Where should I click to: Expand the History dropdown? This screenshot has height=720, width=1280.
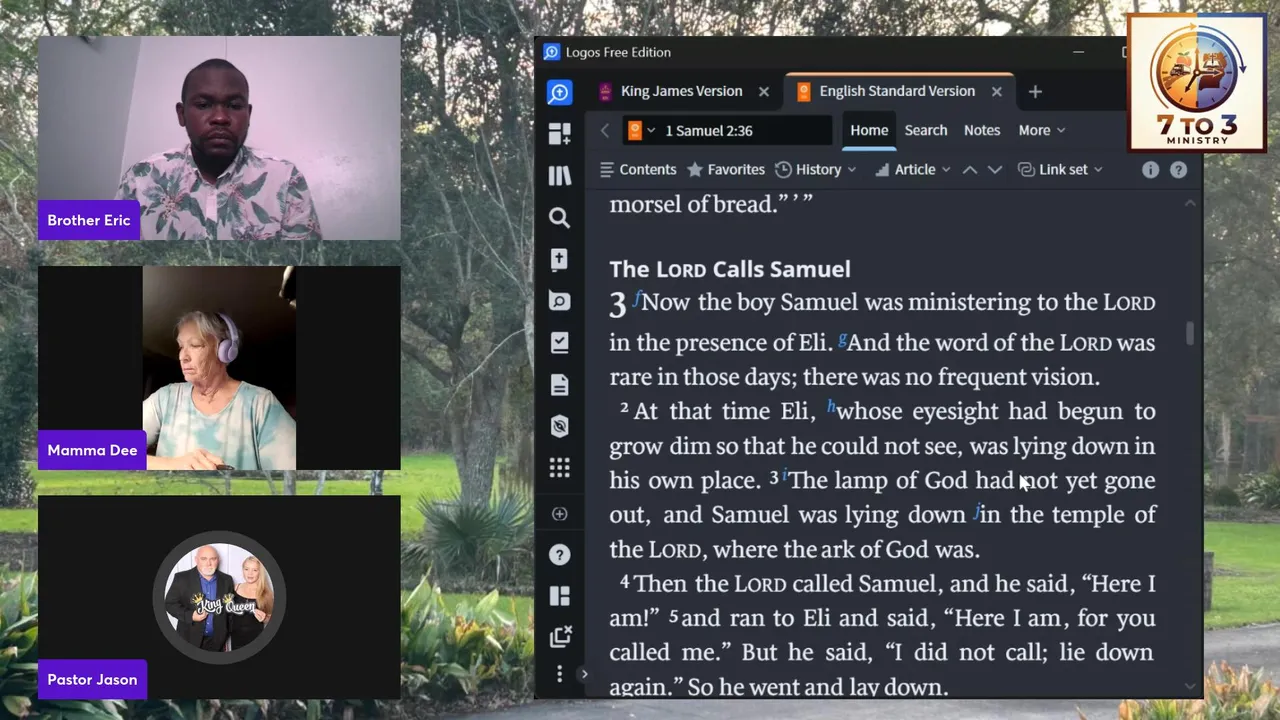(816, 170)
